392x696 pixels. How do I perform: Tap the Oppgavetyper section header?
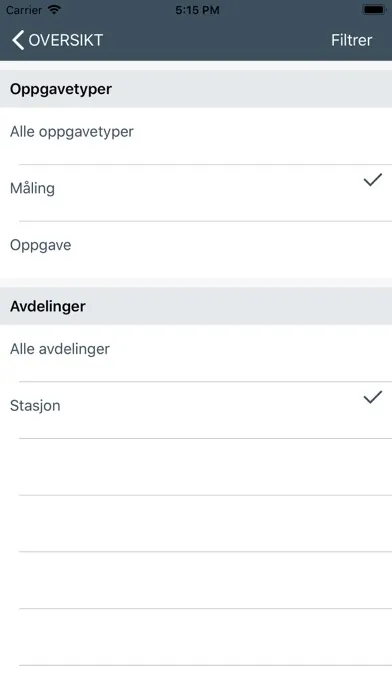[x=196, y=89]
